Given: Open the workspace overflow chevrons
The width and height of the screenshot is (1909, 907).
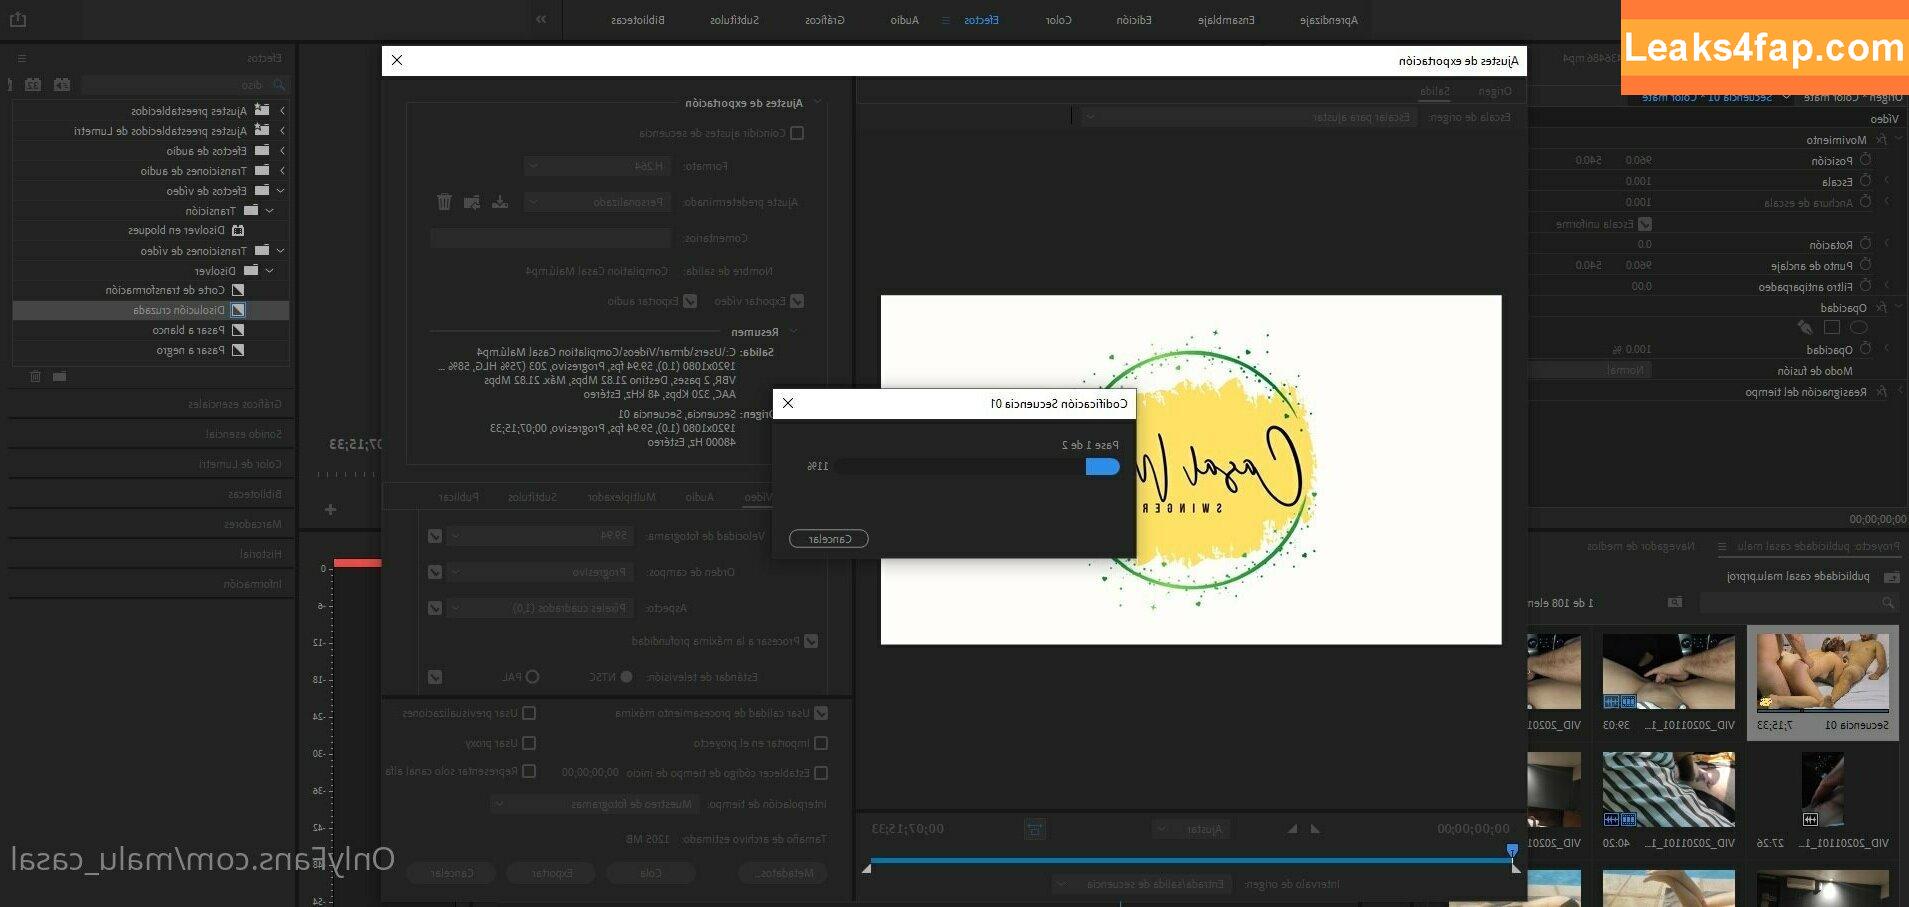Looking at the screenshot, I should coord(541,19).
